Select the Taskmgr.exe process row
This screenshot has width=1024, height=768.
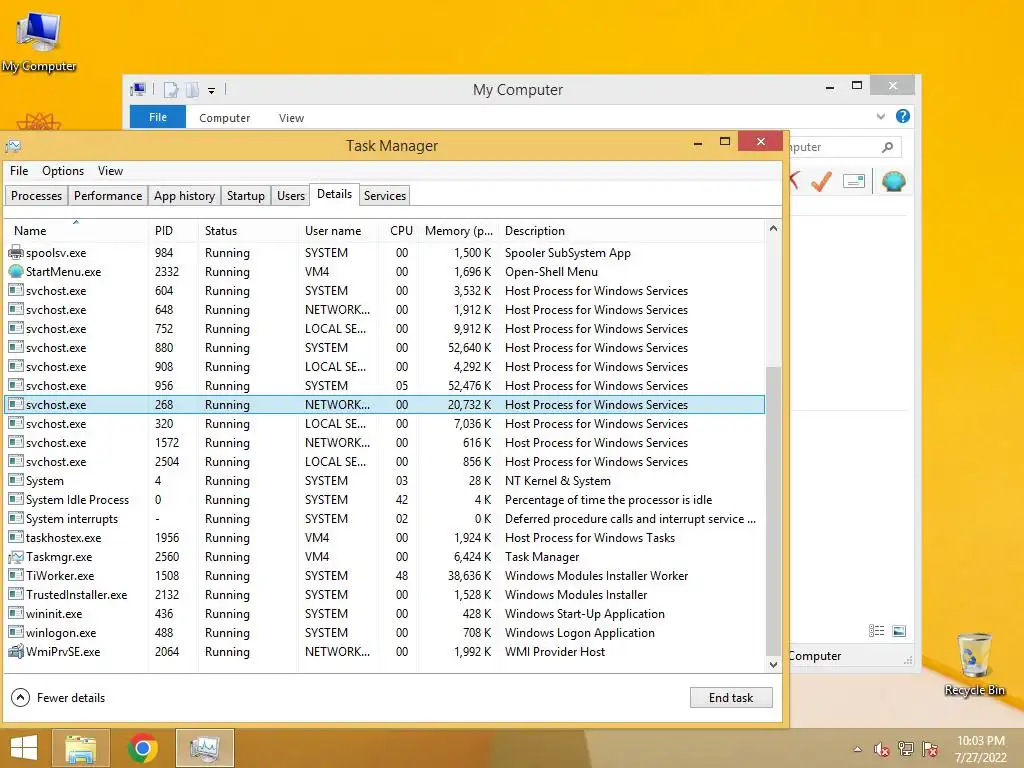click(385, 556)
